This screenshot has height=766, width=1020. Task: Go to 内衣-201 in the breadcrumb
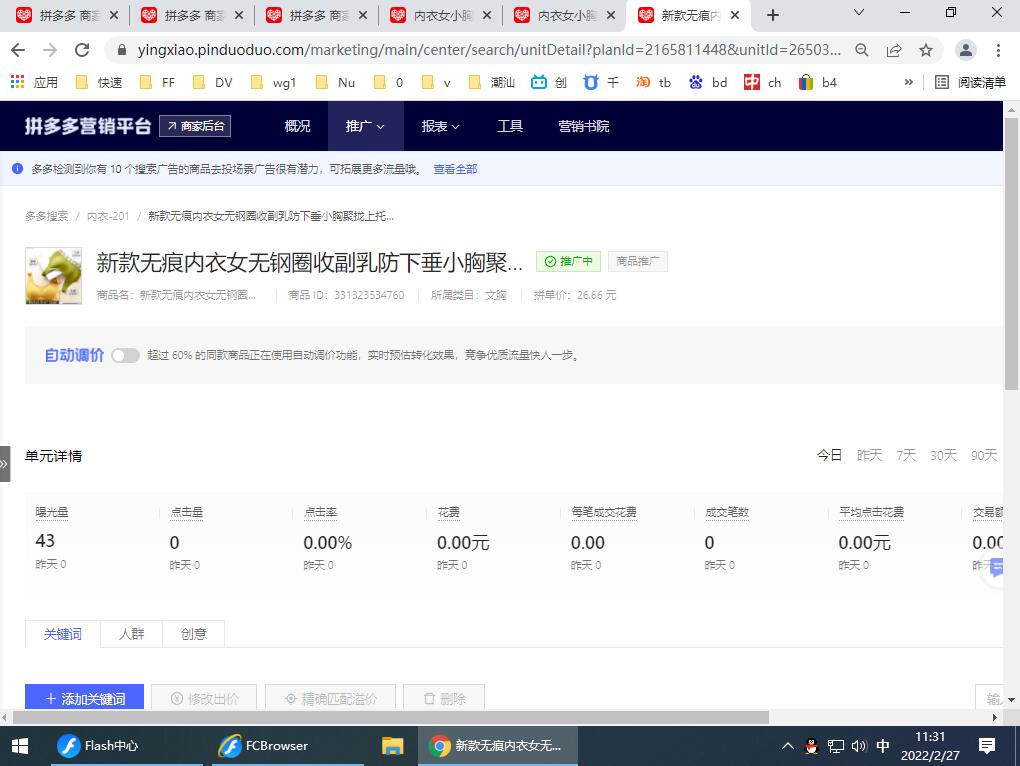tap(108, 216)
